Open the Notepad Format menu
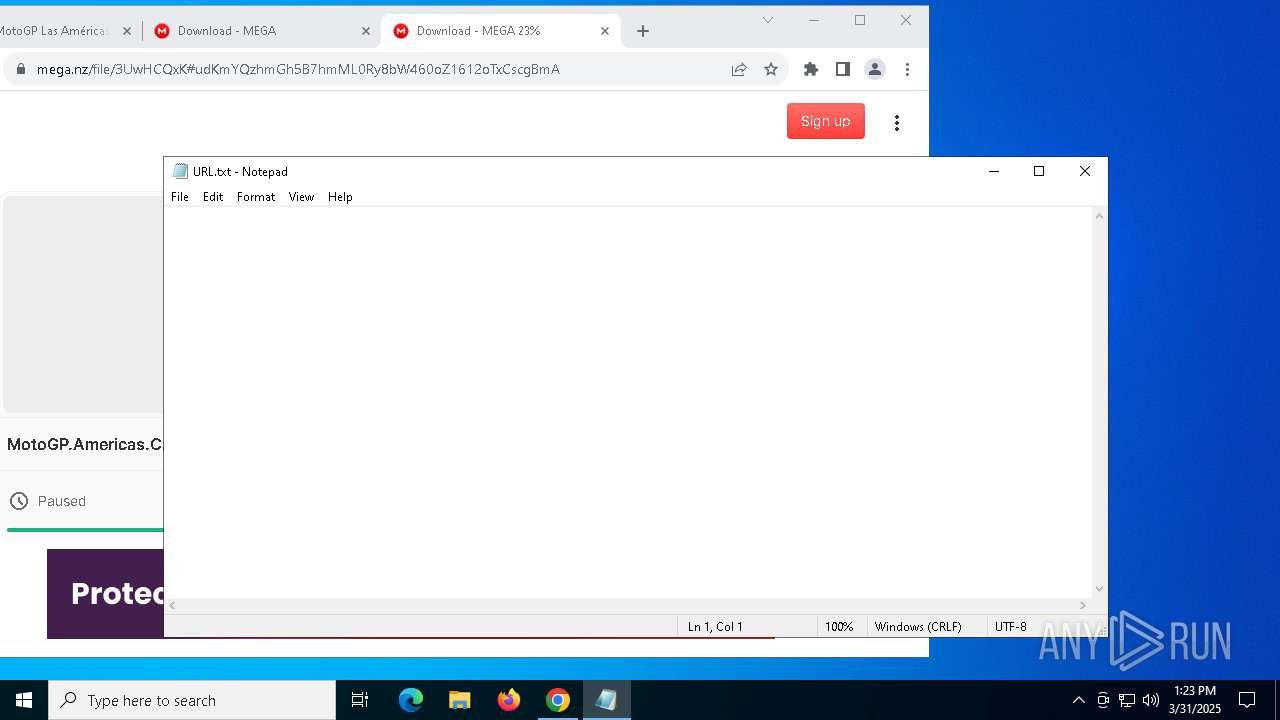This screenshot has width=1280, height=720. pyautogui.click(x=256, y=197)
